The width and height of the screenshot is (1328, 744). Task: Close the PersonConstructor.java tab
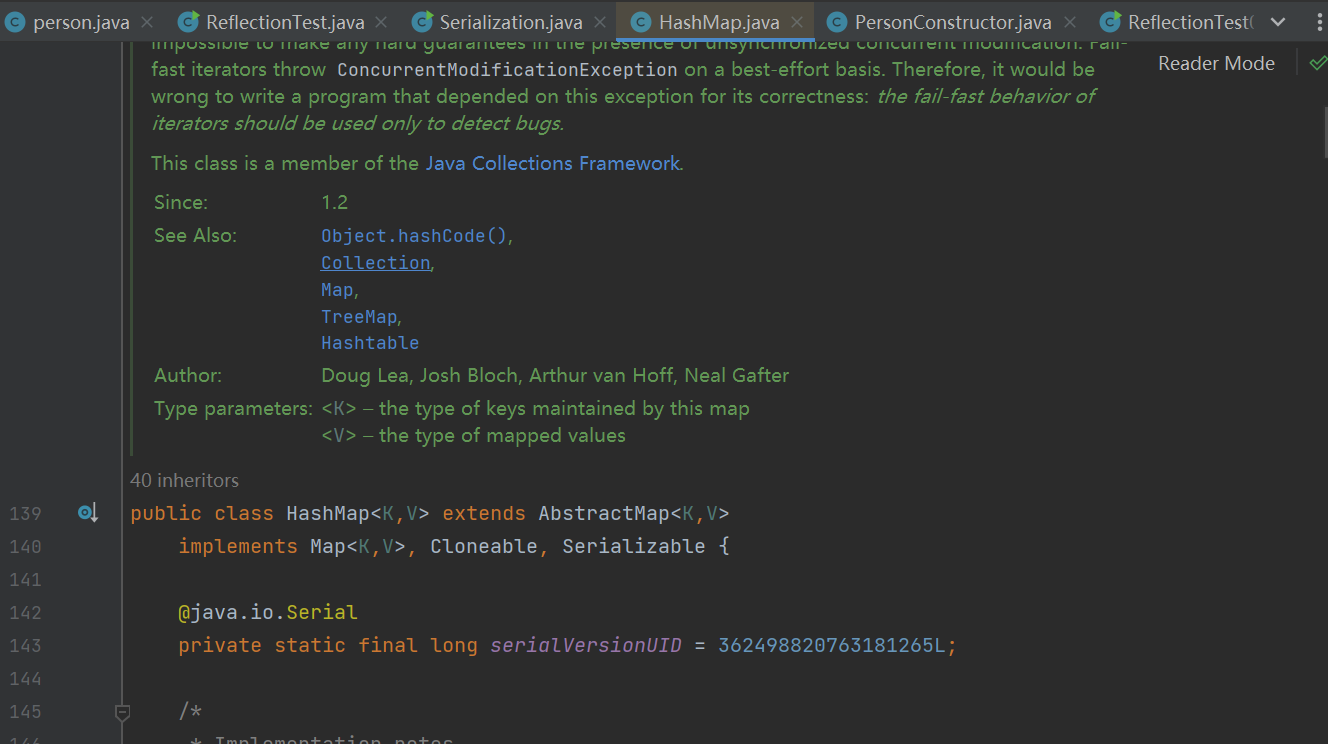pyautogui.click(x=1070, y=22)
